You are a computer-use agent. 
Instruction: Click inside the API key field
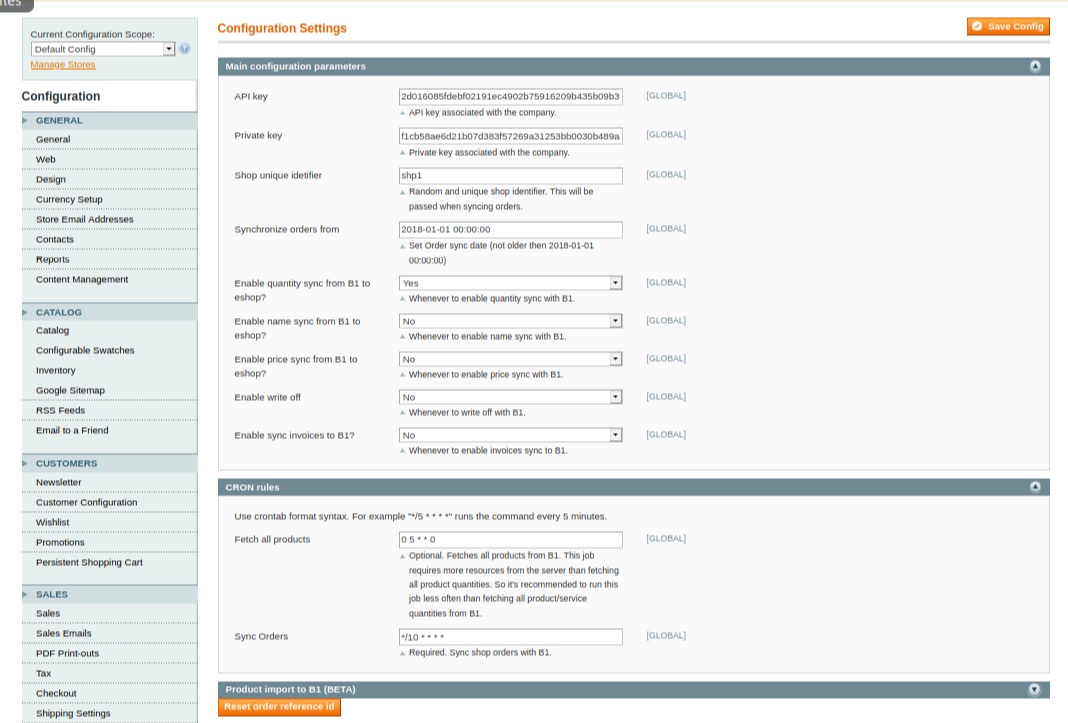(x=511, y=95)
